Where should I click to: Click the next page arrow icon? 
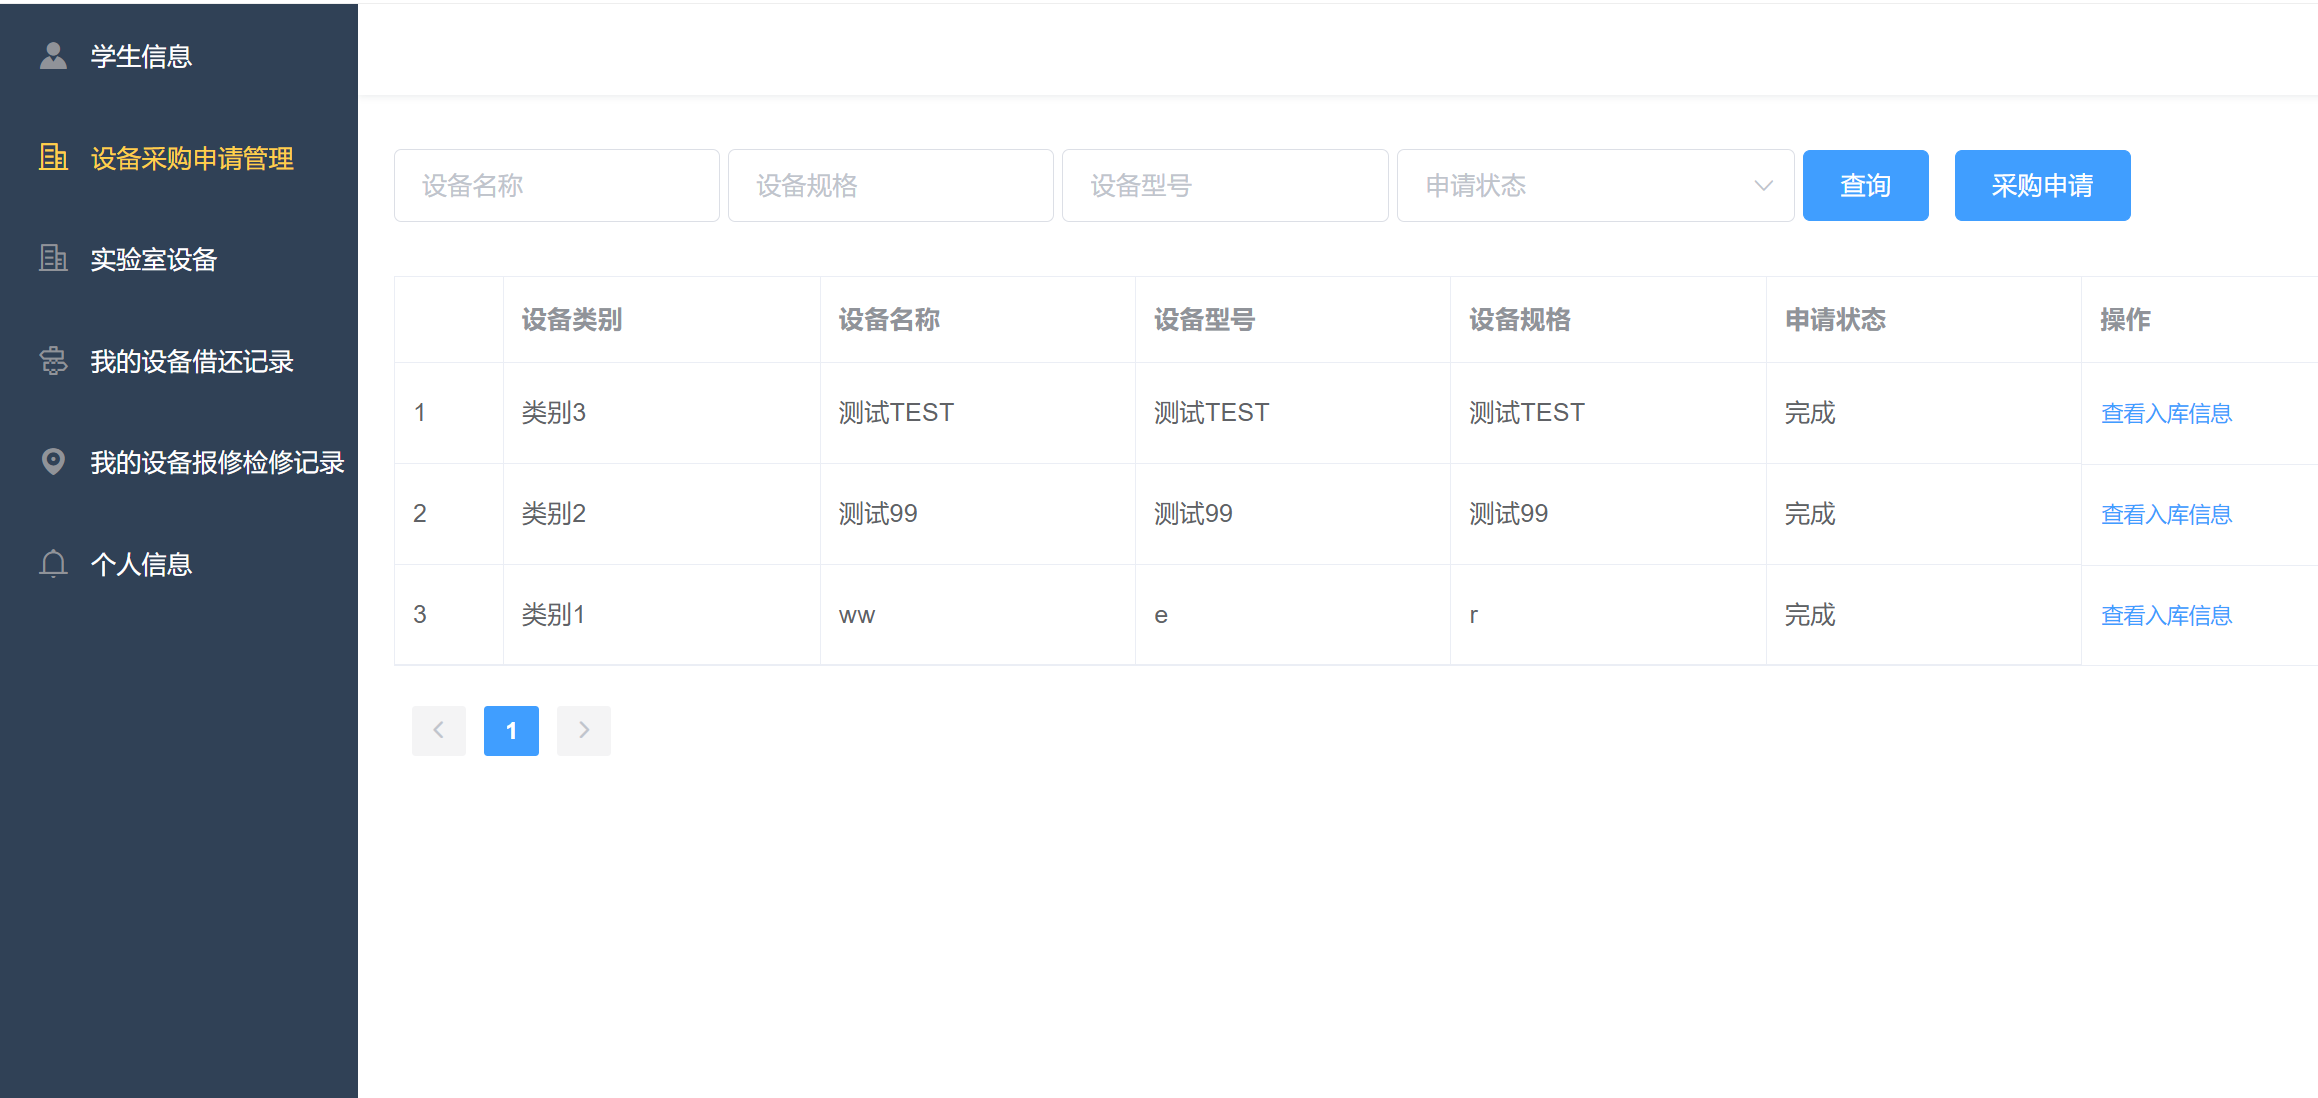[x=583, y=730]
